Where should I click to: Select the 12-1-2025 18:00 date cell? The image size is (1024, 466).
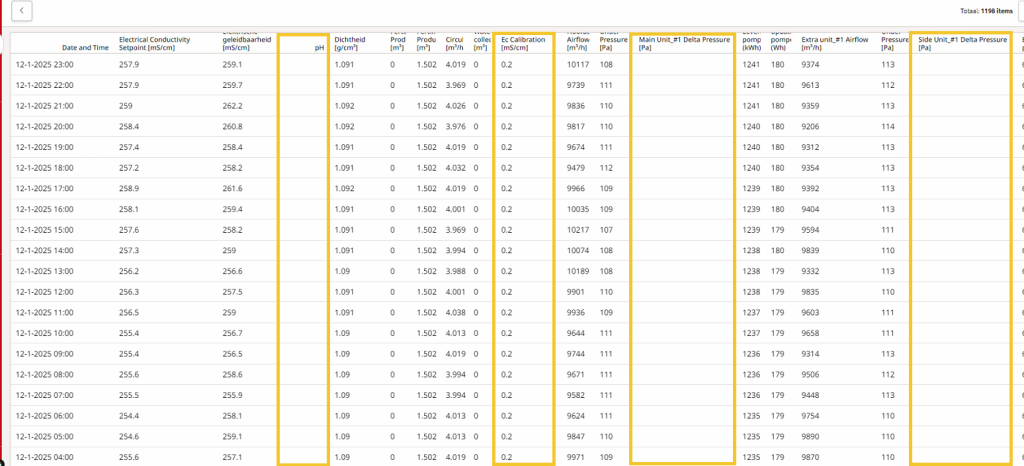pyautogui.click(x=44, y=168)
